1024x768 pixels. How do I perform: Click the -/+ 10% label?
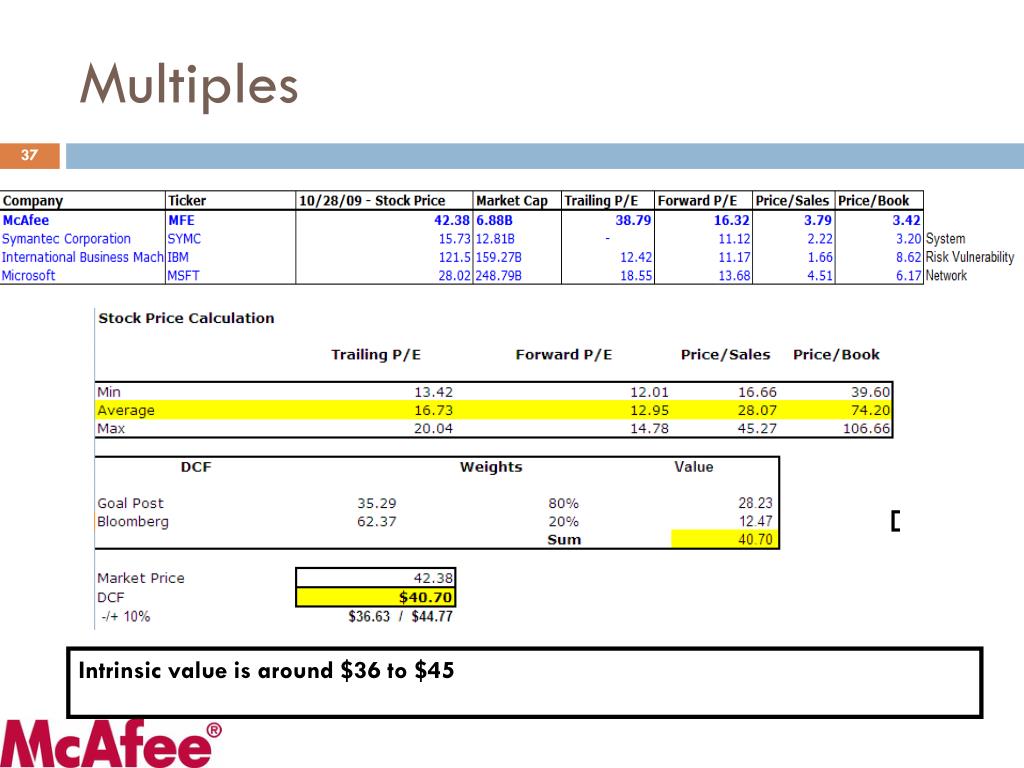[125, 616]
